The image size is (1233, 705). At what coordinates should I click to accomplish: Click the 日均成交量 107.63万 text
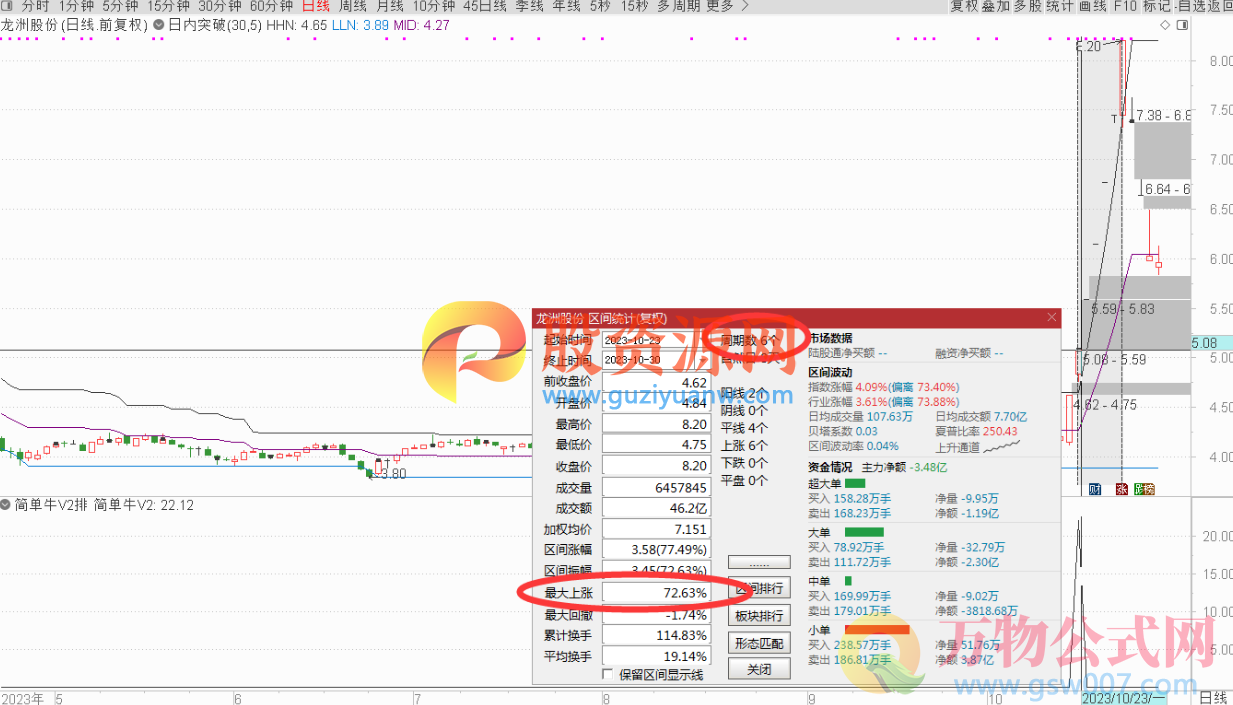pyautogui.click(x=860, y=417)
